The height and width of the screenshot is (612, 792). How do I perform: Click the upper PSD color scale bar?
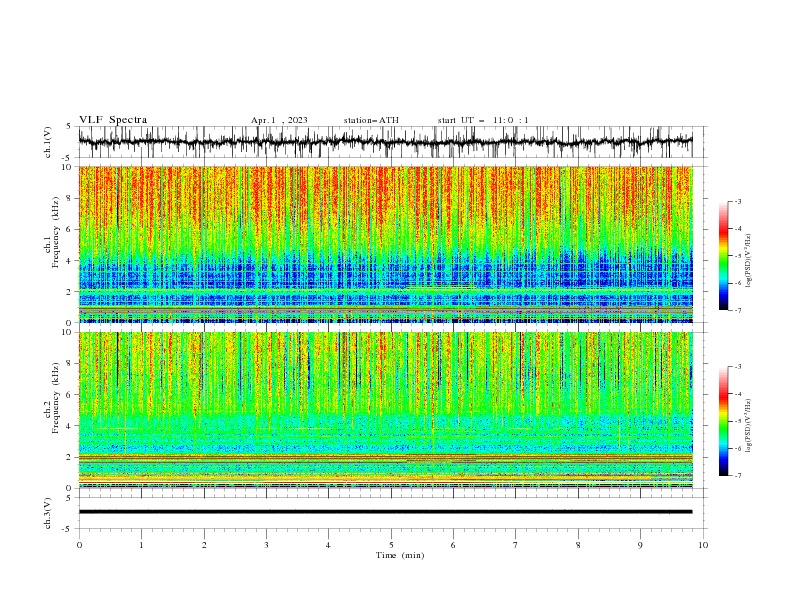click(x=723, y=256)
